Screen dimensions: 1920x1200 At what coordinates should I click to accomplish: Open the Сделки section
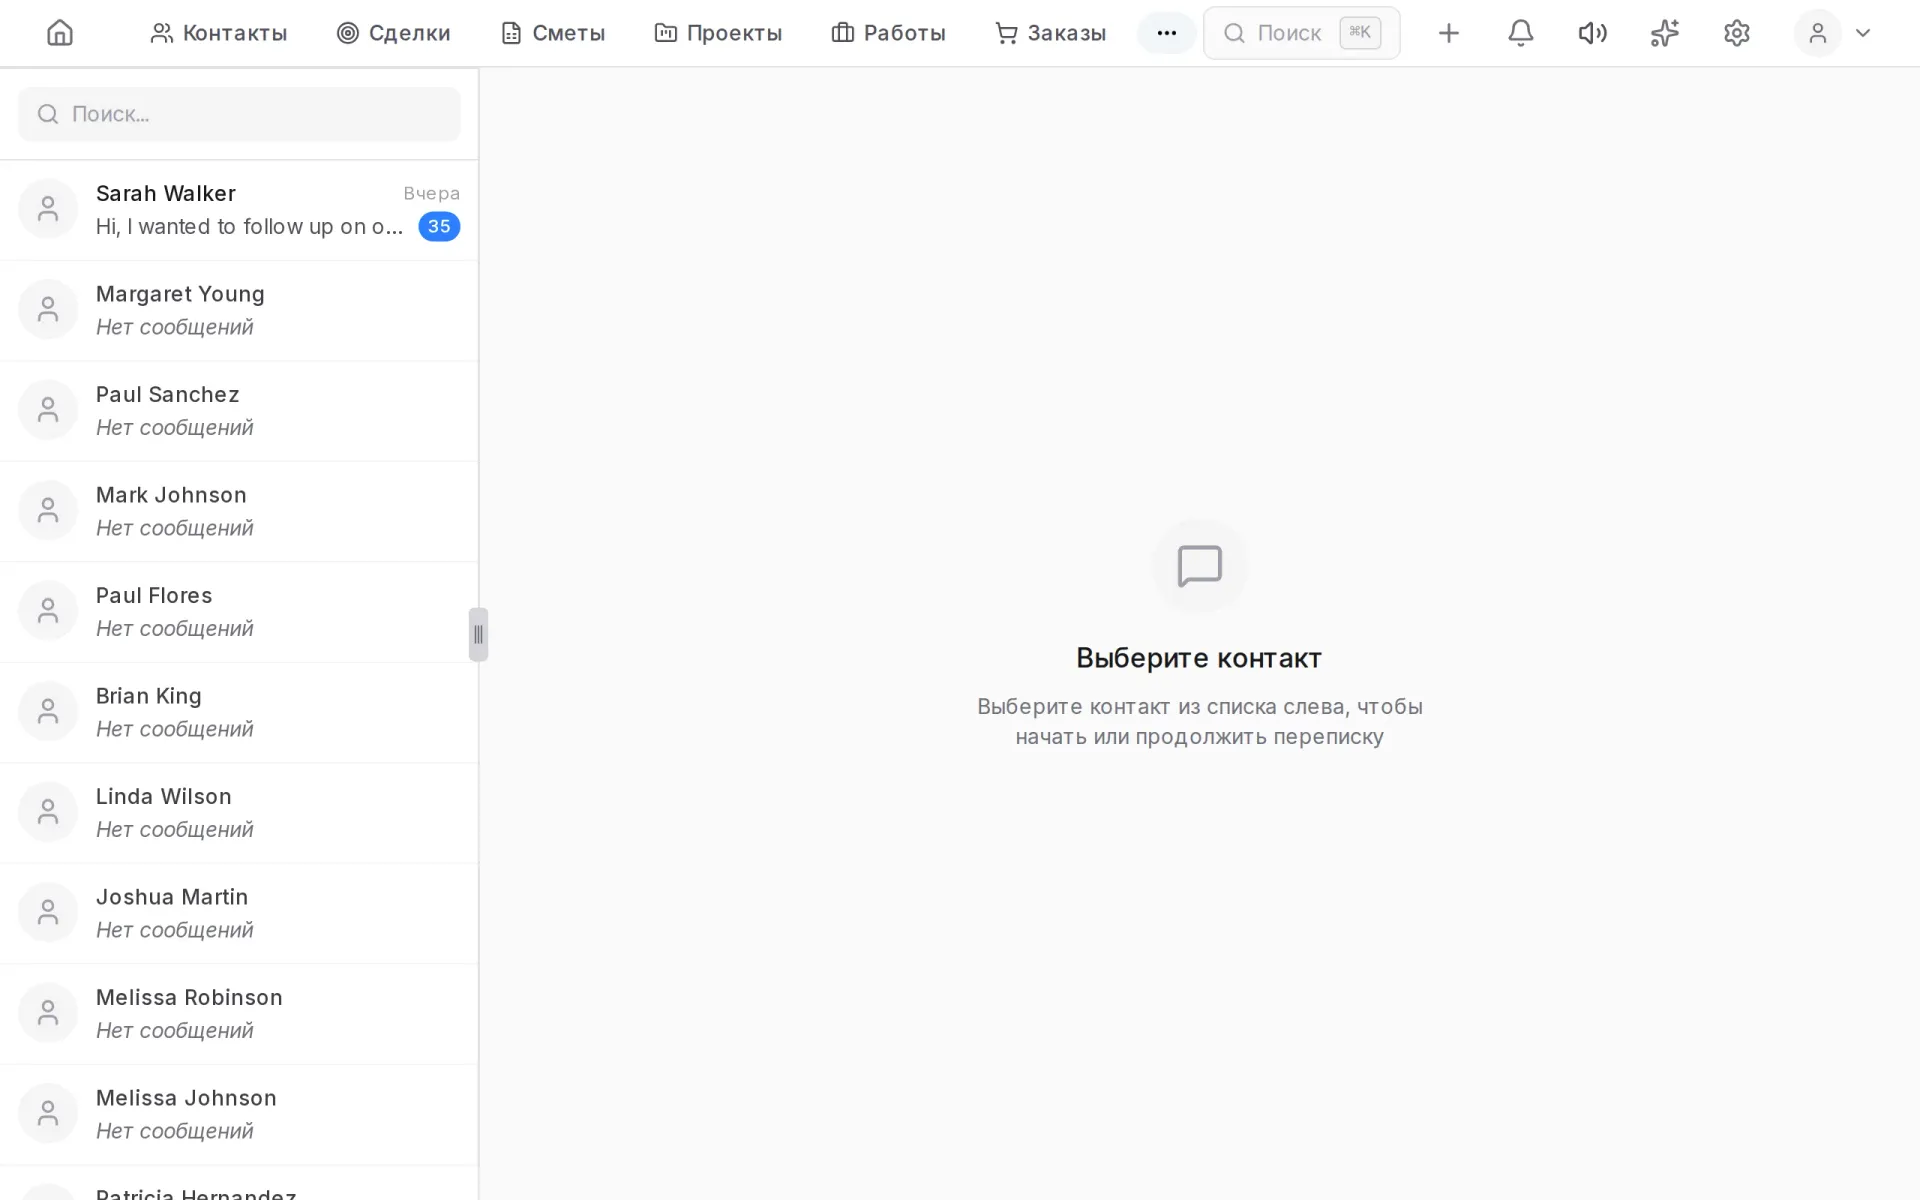point(393,33)
